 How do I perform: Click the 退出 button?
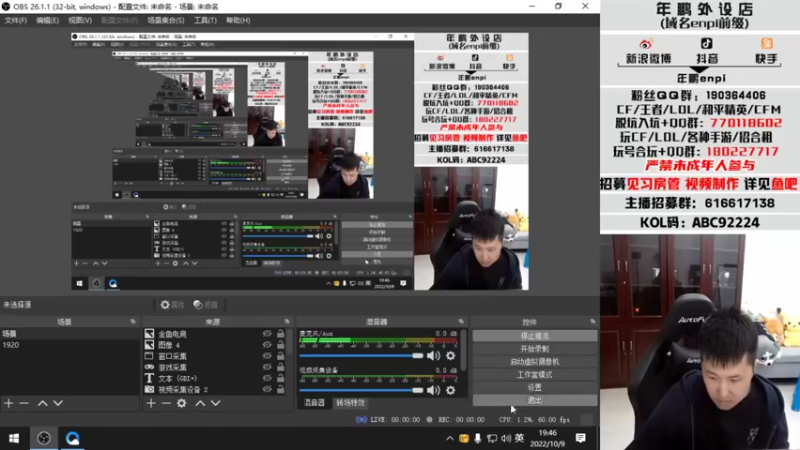click(535, 401)
